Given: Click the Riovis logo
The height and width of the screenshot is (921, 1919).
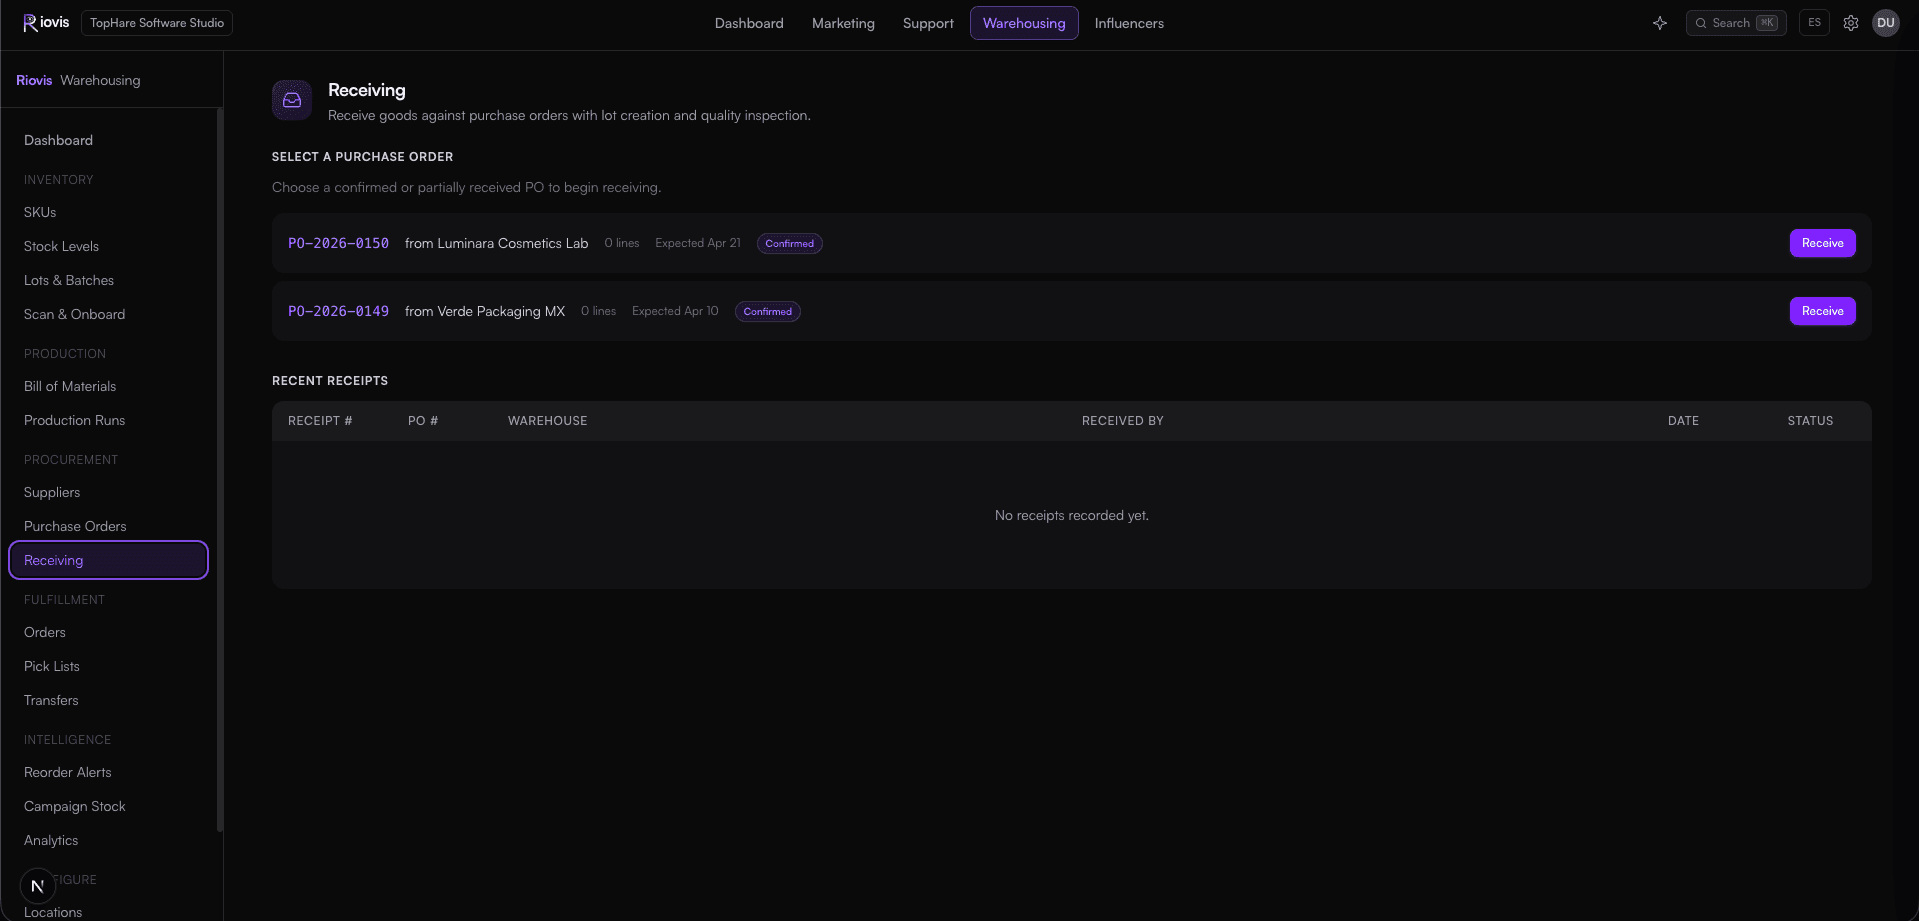Looking at the screenshot, I should click(x=46, y=23).
